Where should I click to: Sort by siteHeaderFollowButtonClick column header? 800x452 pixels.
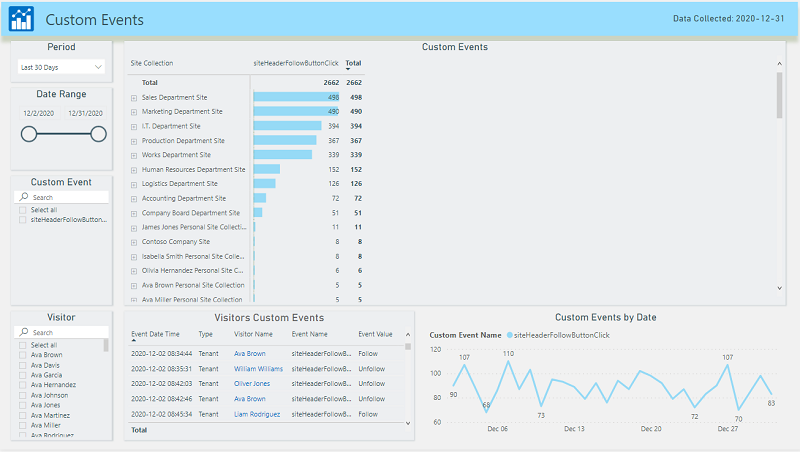296,63
